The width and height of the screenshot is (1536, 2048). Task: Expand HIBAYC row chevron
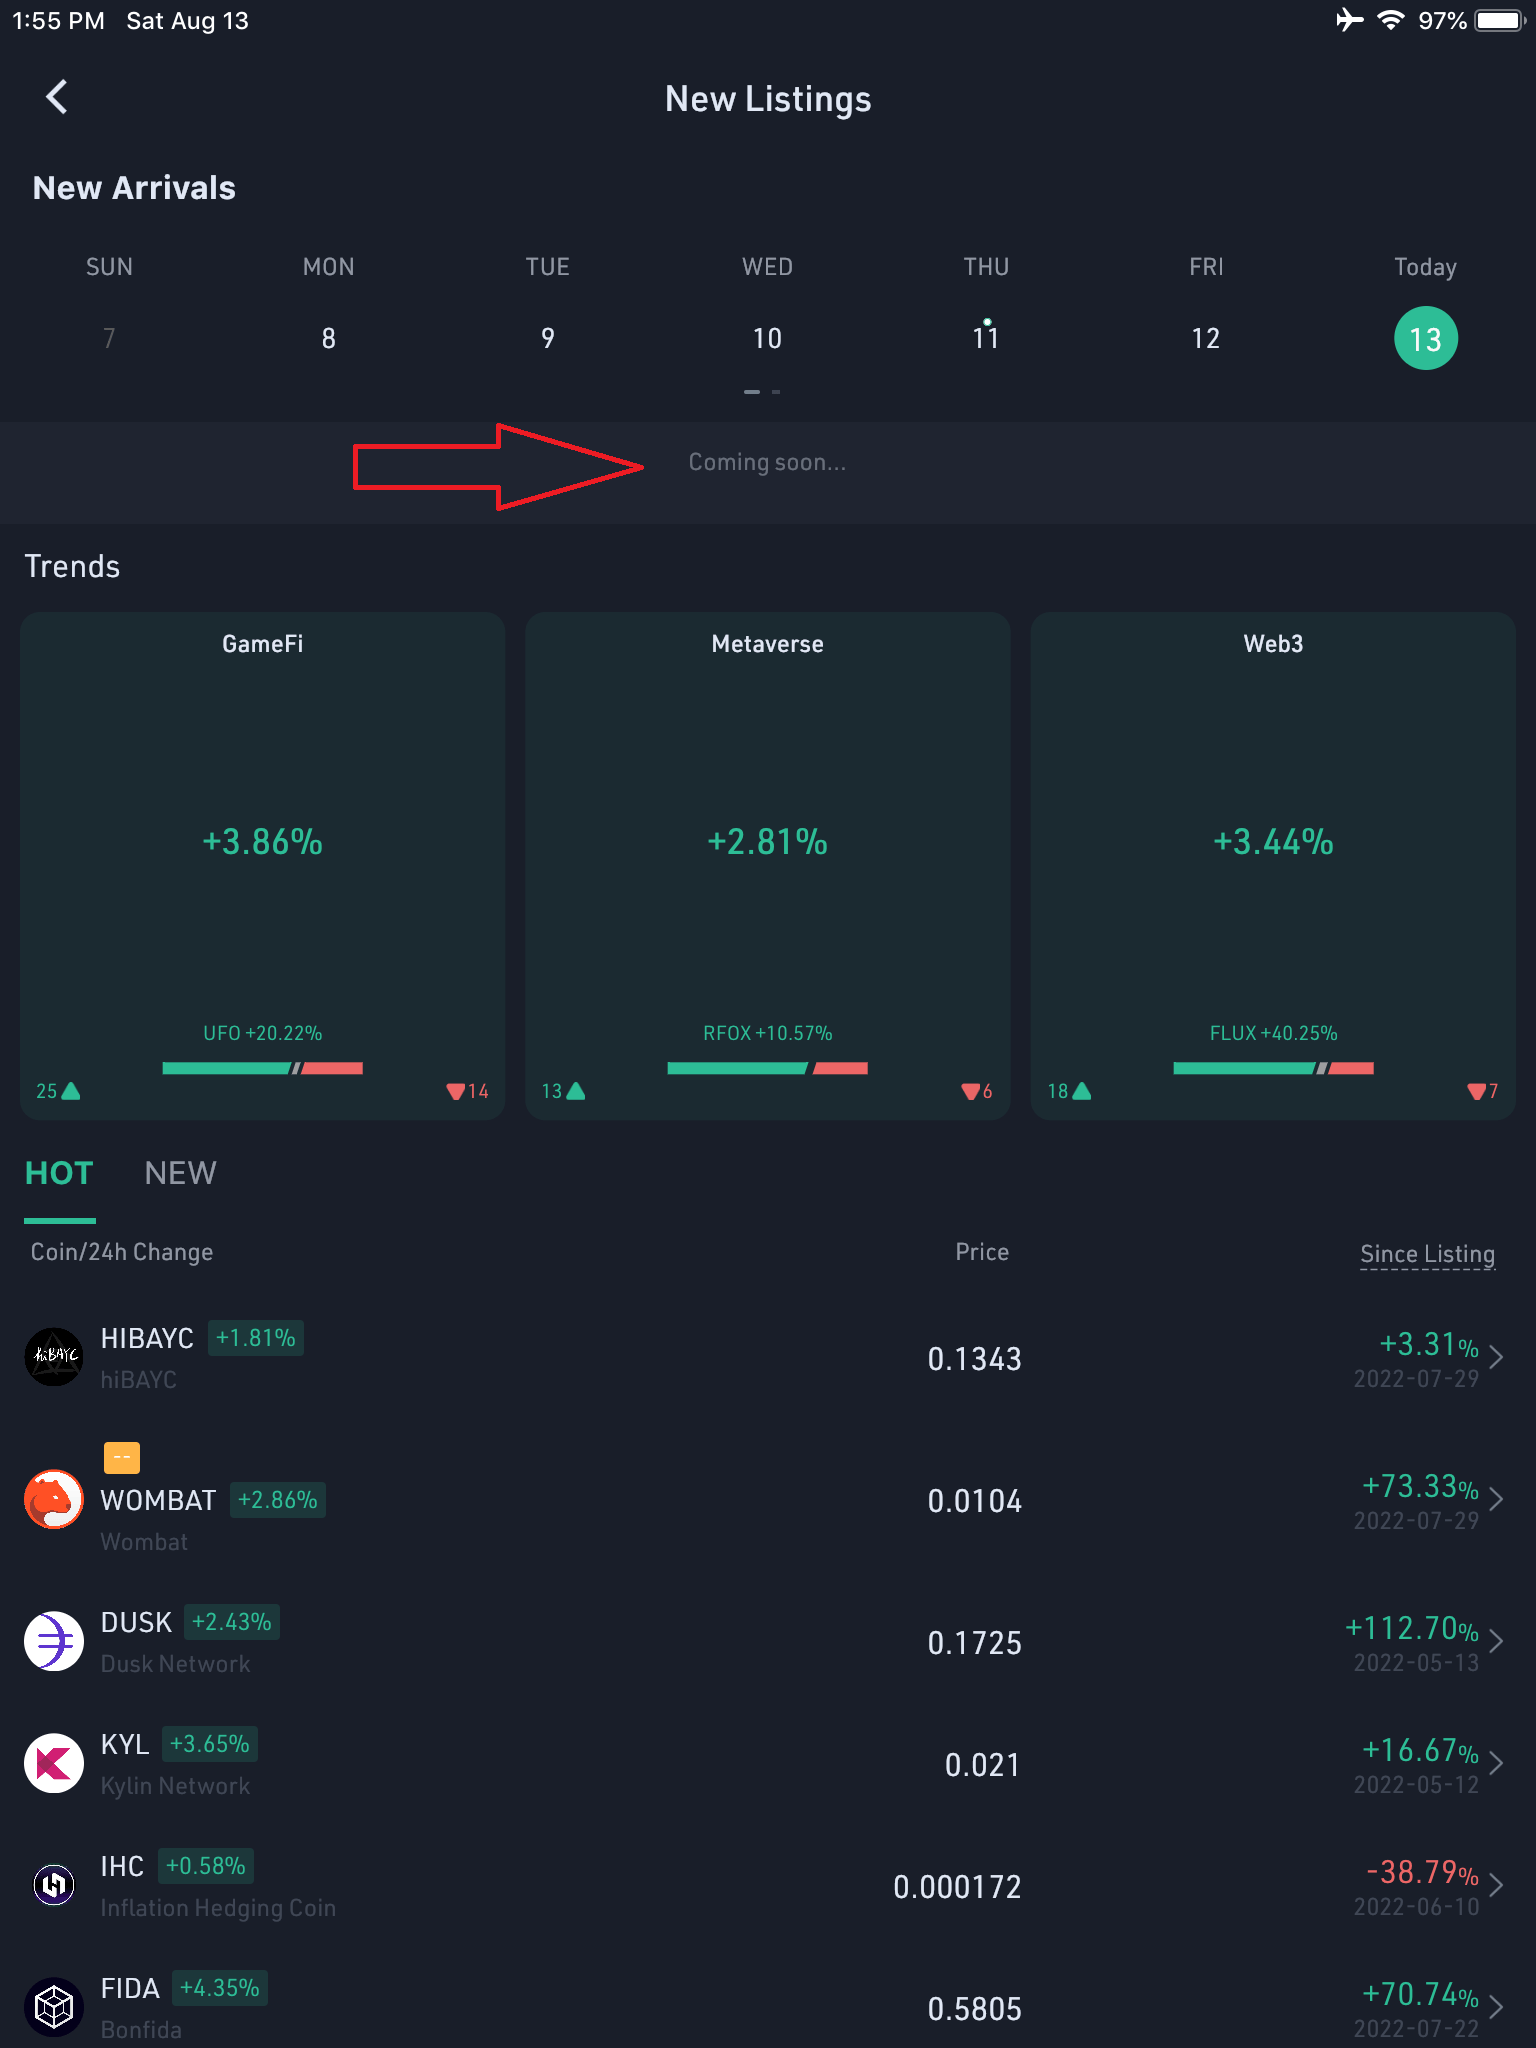[1496, 1357]
